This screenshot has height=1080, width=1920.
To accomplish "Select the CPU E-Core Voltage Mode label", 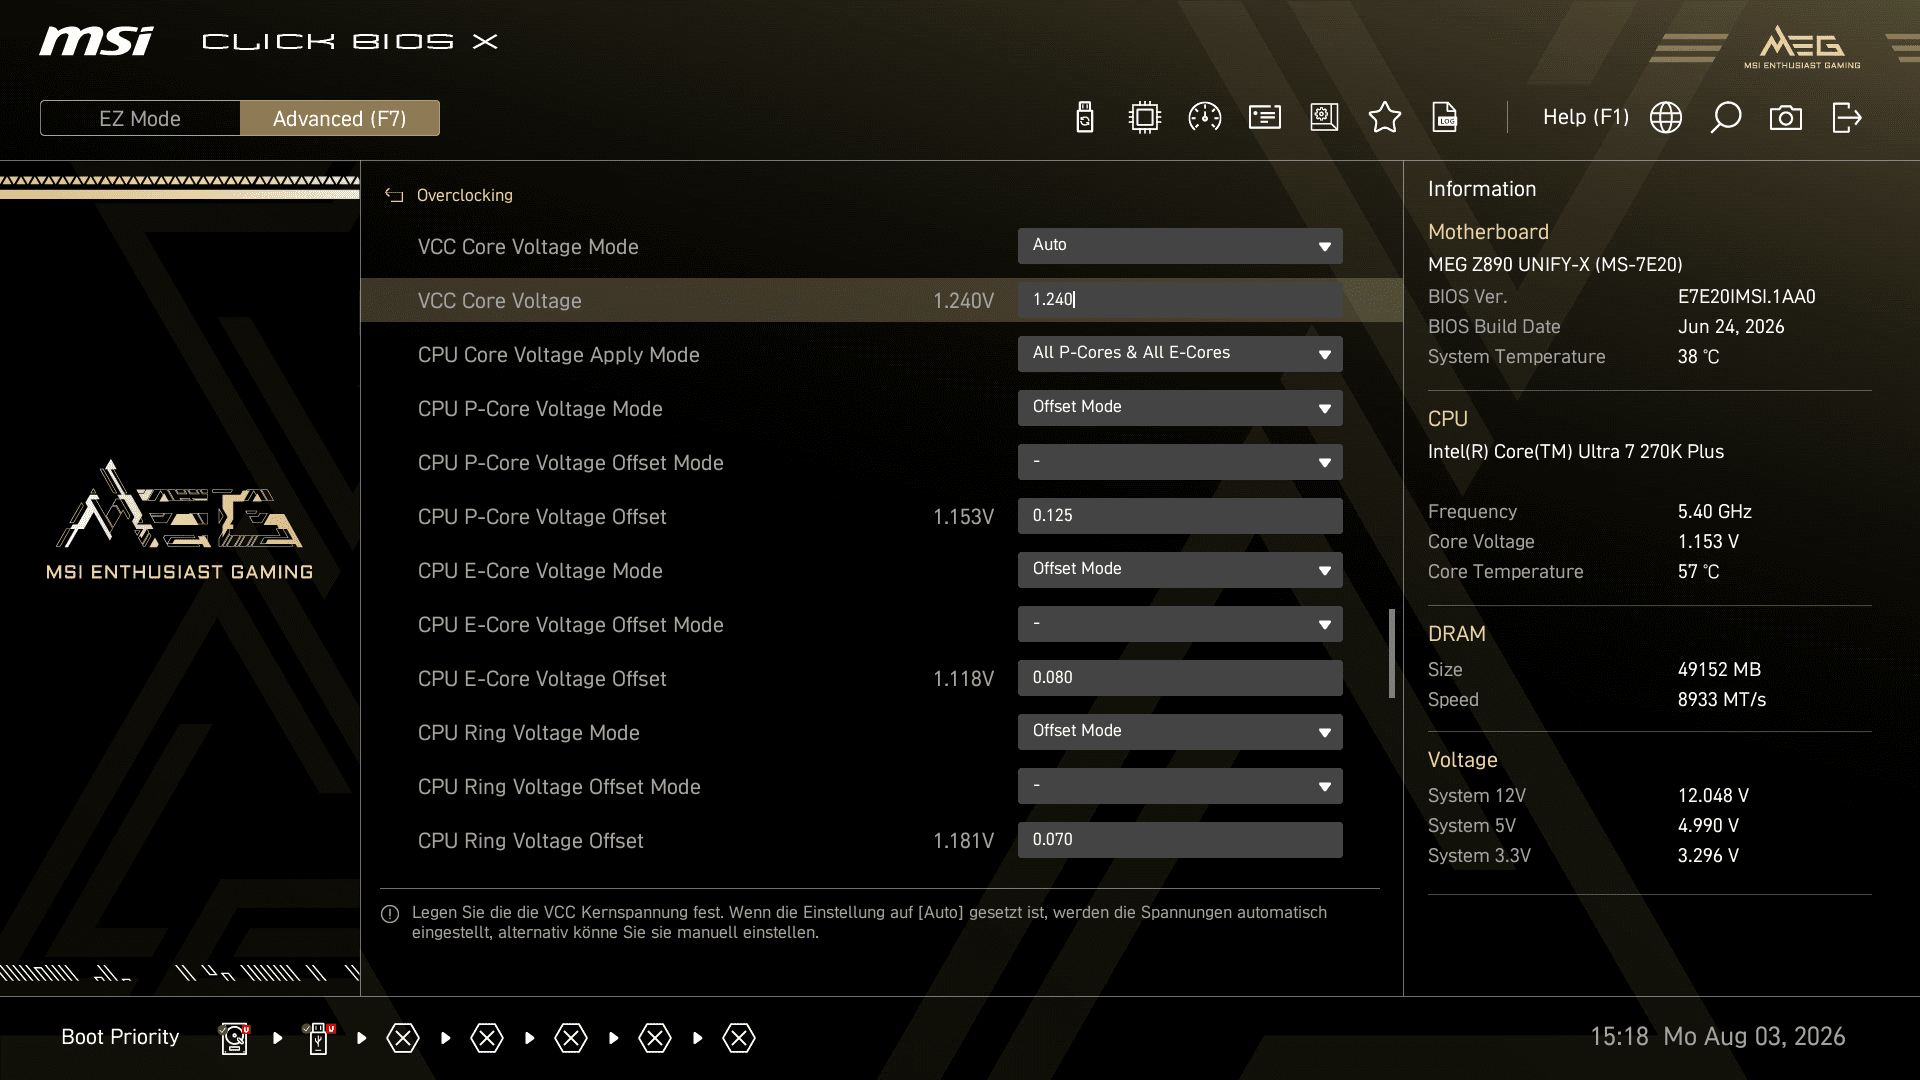I will point(540,571).
